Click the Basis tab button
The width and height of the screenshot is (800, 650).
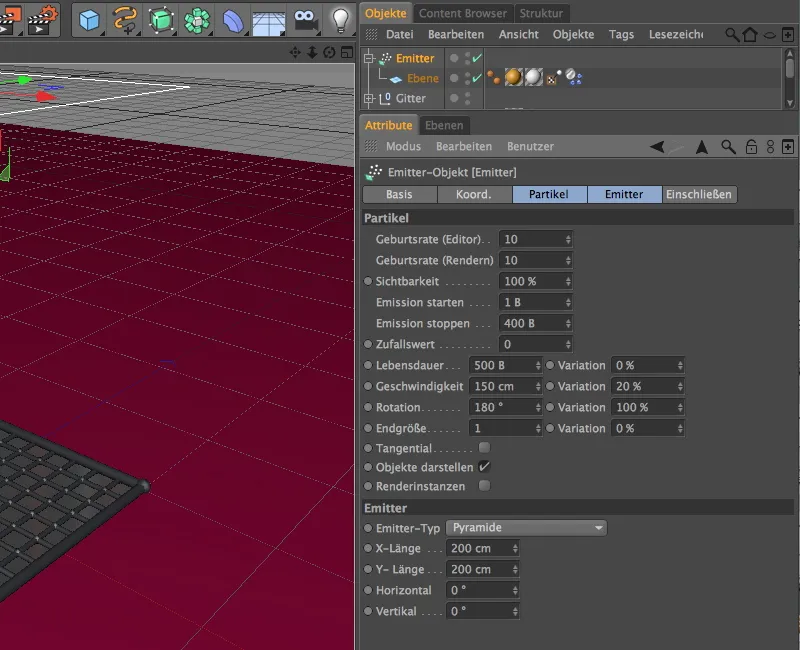coord(399,194)
